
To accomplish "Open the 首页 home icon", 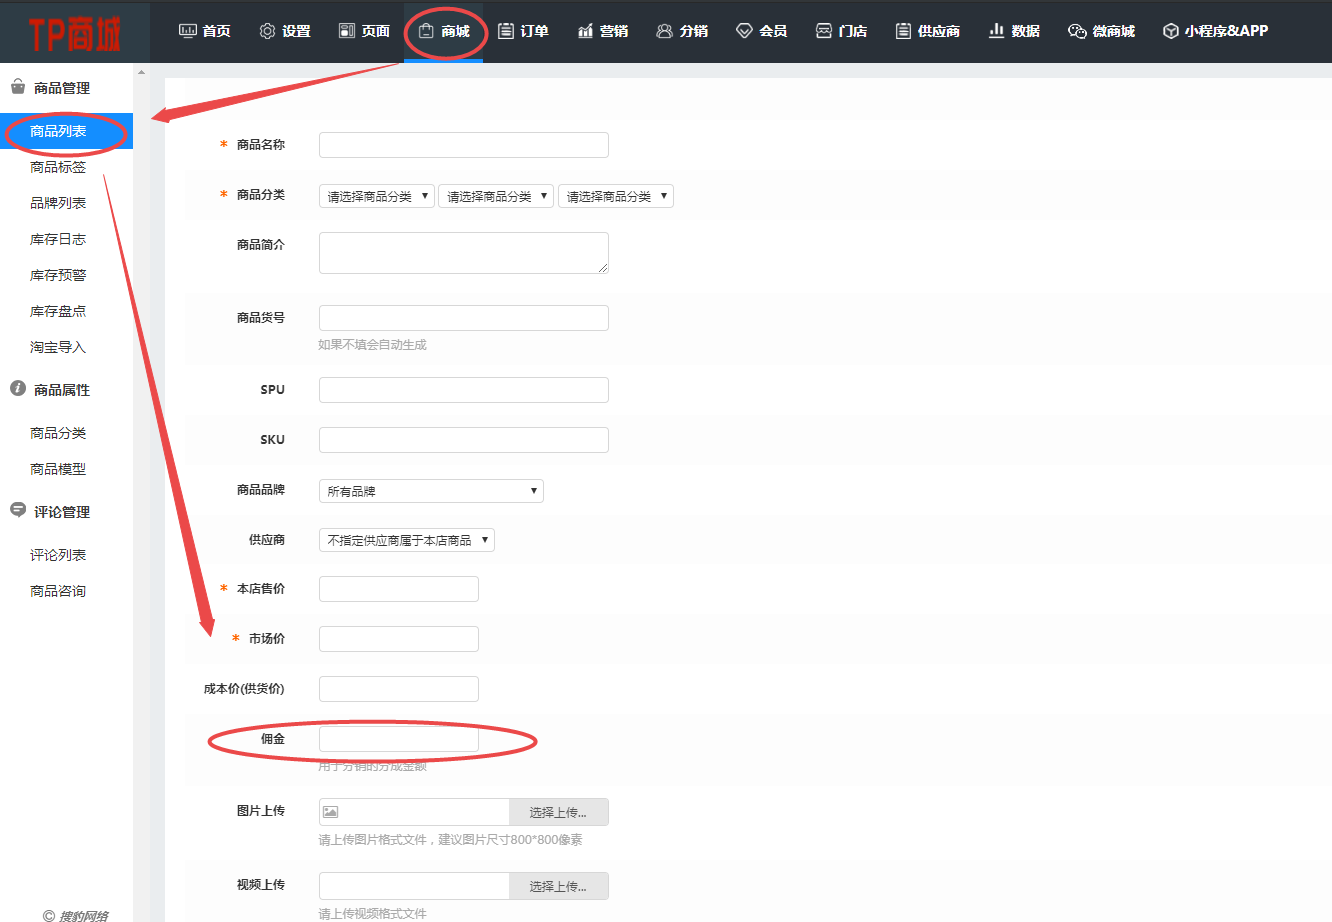I will tap(189, 31).
